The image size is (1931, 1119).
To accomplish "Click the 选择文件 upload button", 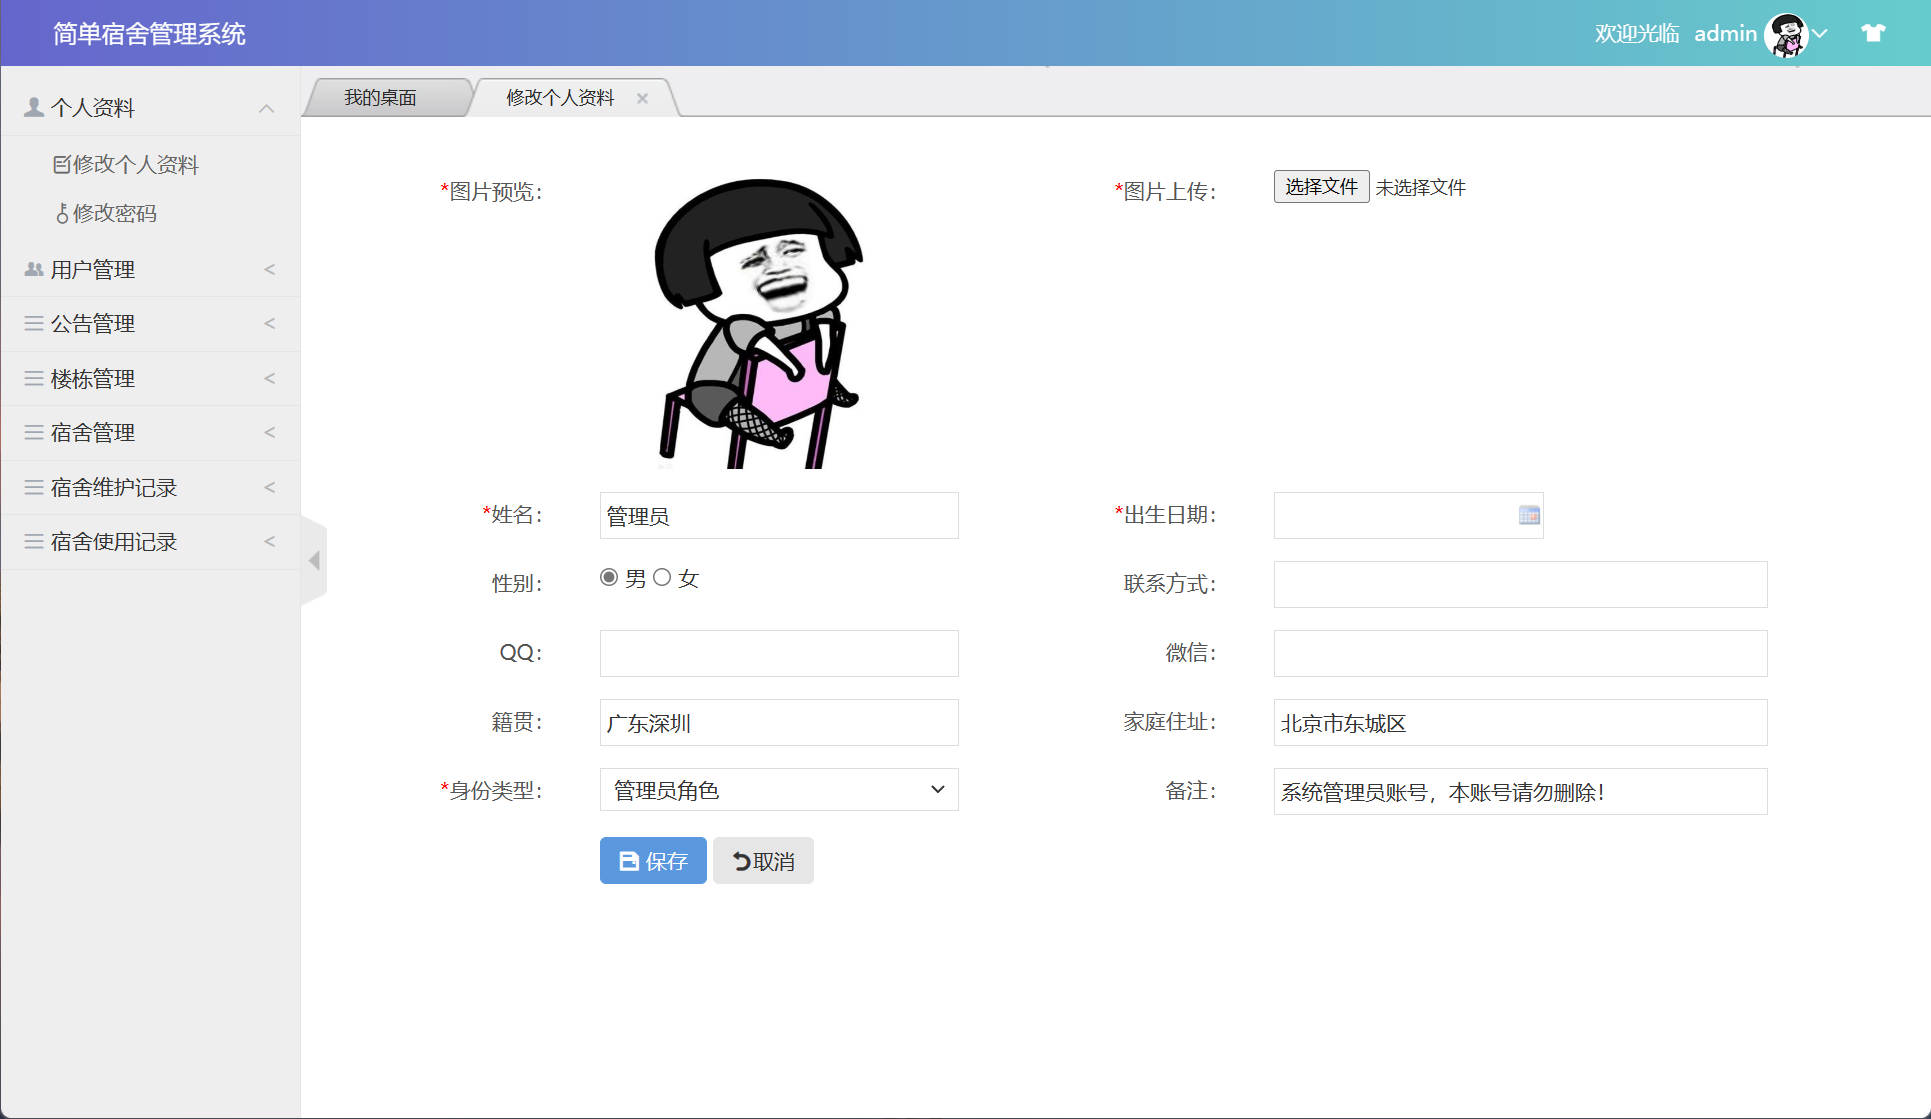I will tap(1320, 186).
